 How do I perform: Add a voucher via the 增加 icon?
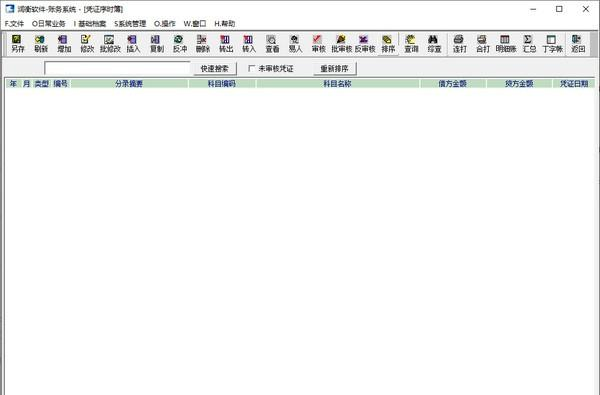point(64,44)
